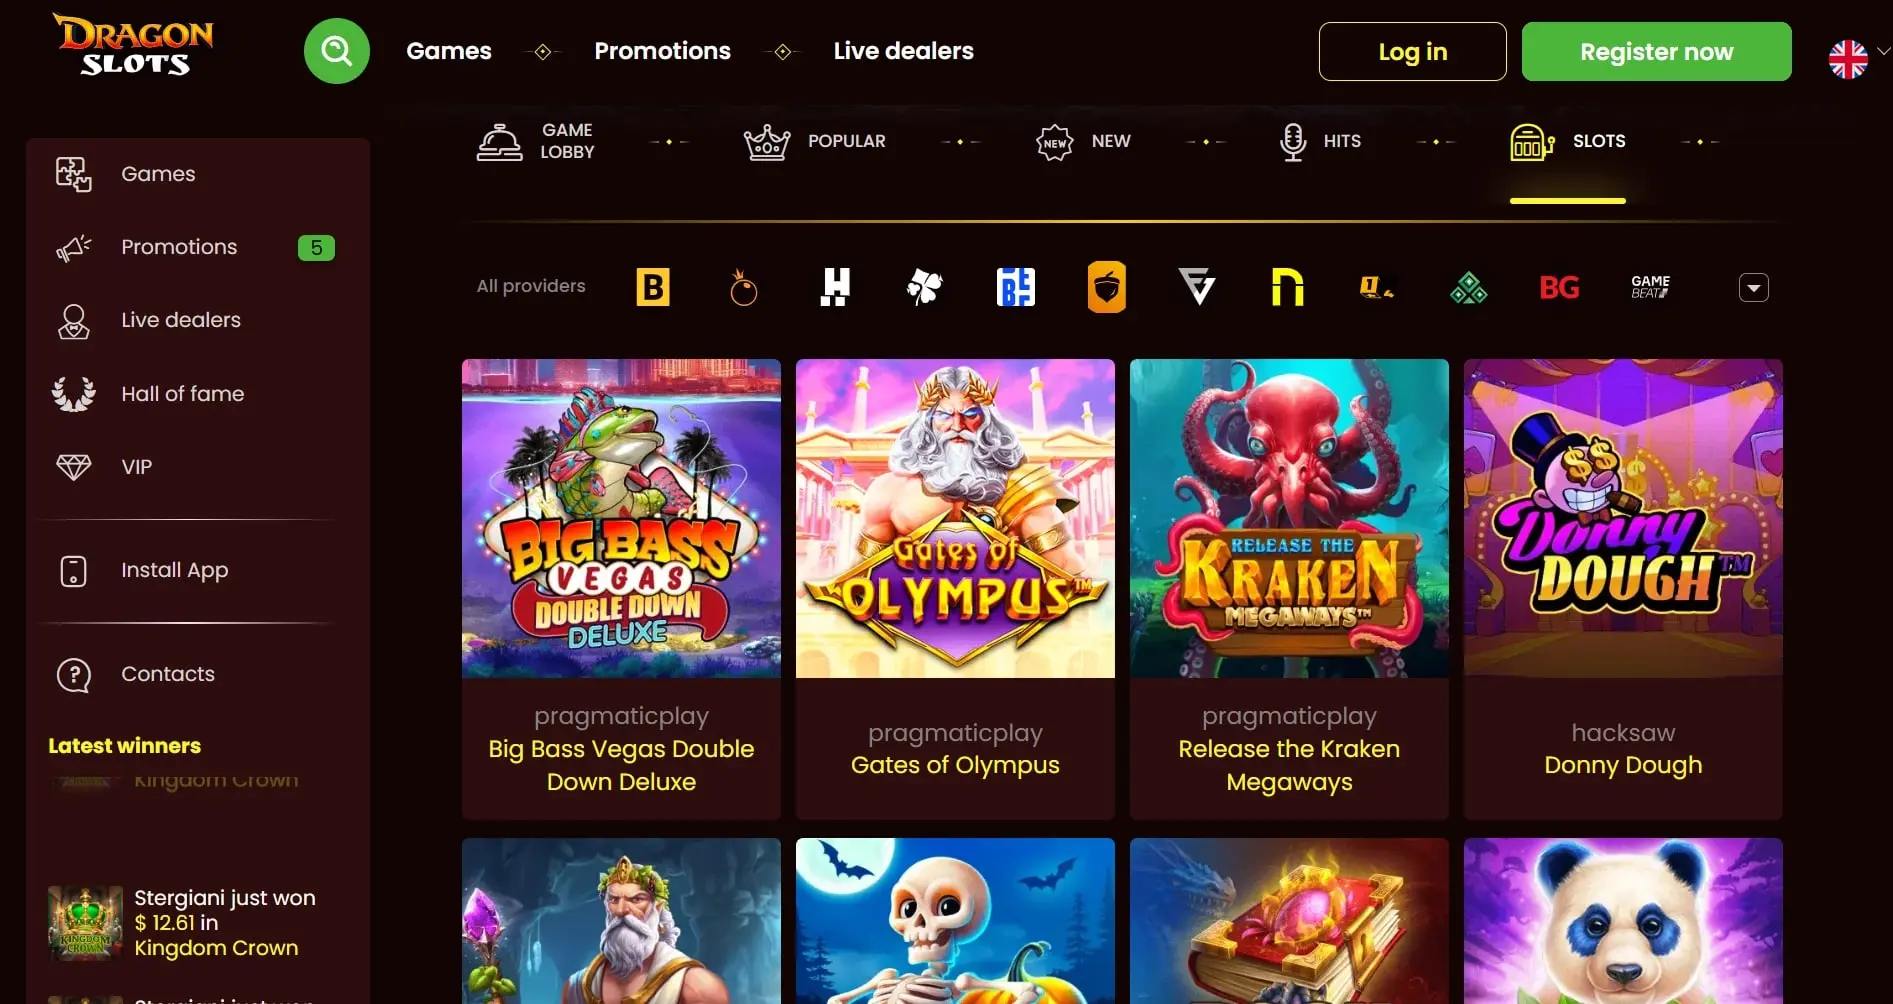The height and width of the screenshot is (1004, 1893).
Task: Click the Register now button
Action: 1656,51
